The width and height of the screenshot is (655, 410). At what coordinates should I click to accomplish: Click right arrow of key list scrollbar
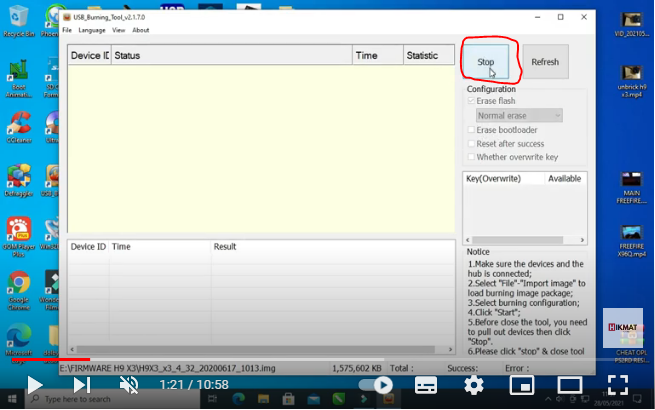[582, 240]
